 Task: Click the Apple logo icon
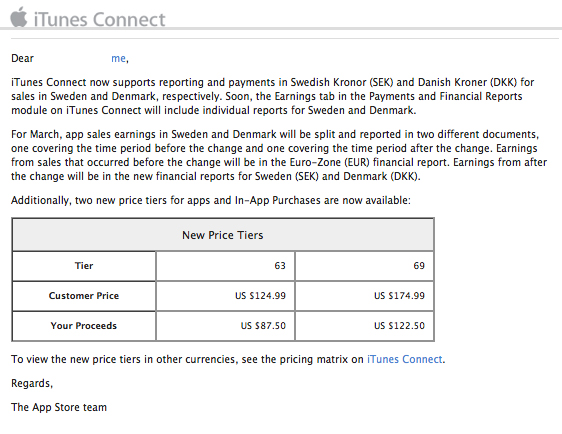point(19,17)
